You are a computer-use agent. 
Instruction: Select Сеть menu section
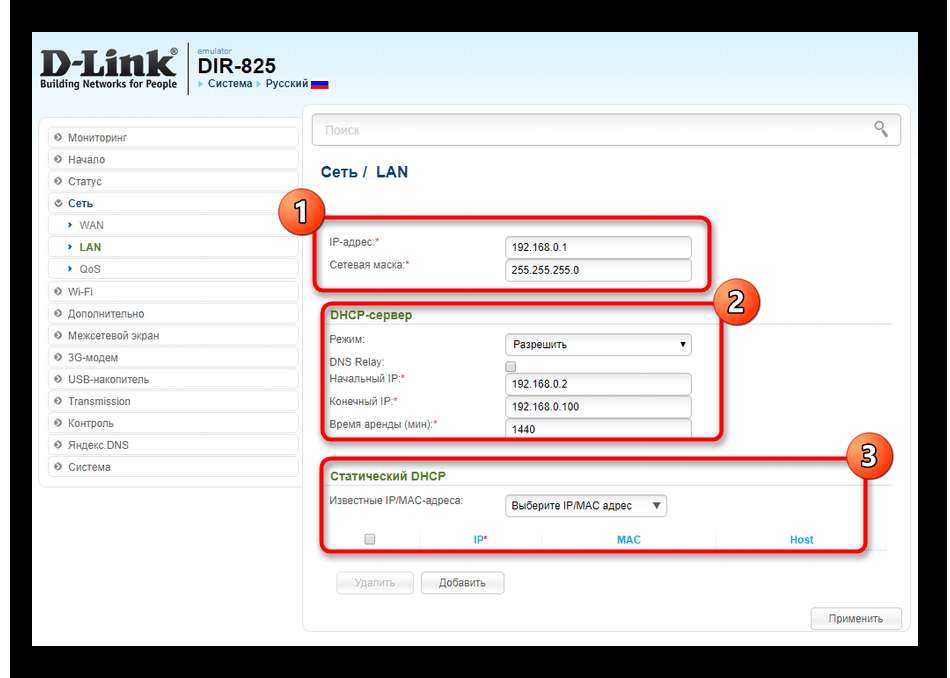coord(173,203)
